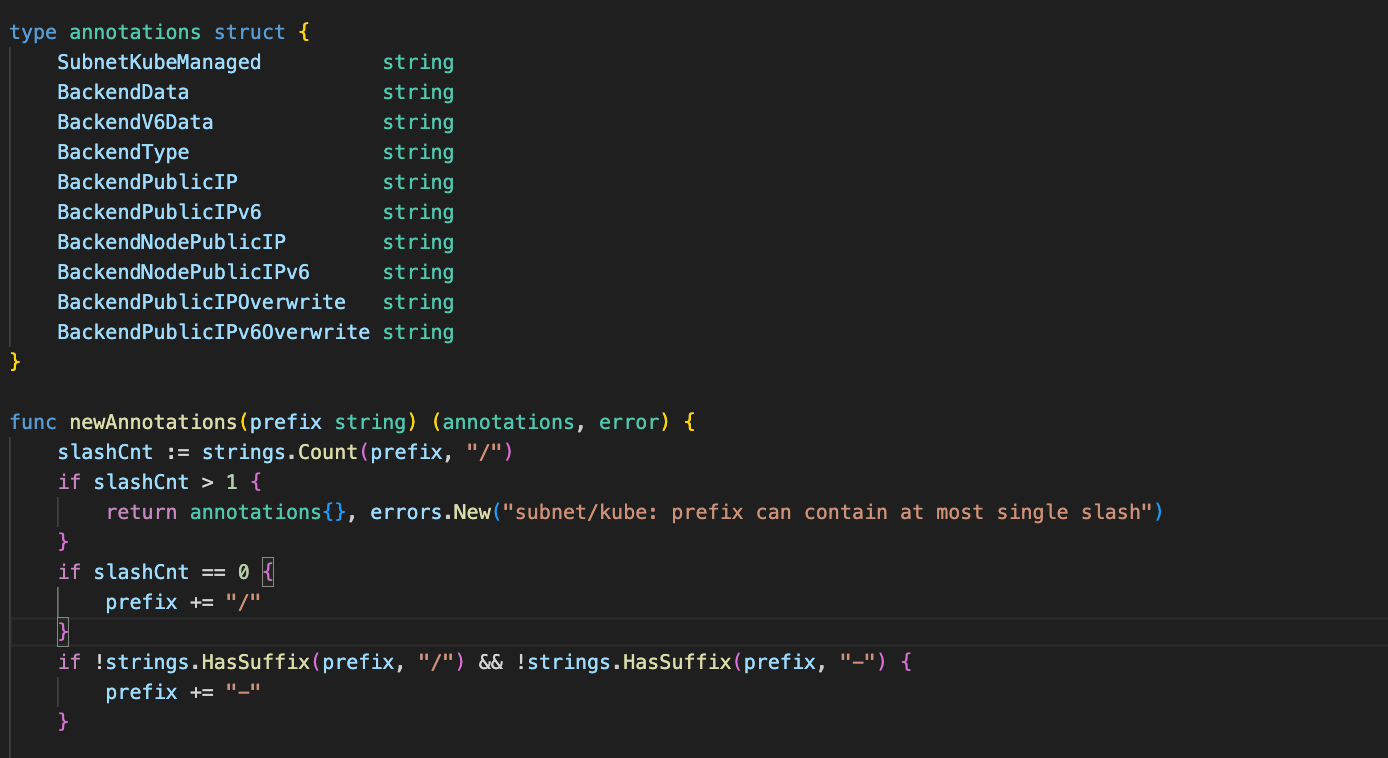Click the BackendPublicIPv6 field name

(x=159, y=212)
